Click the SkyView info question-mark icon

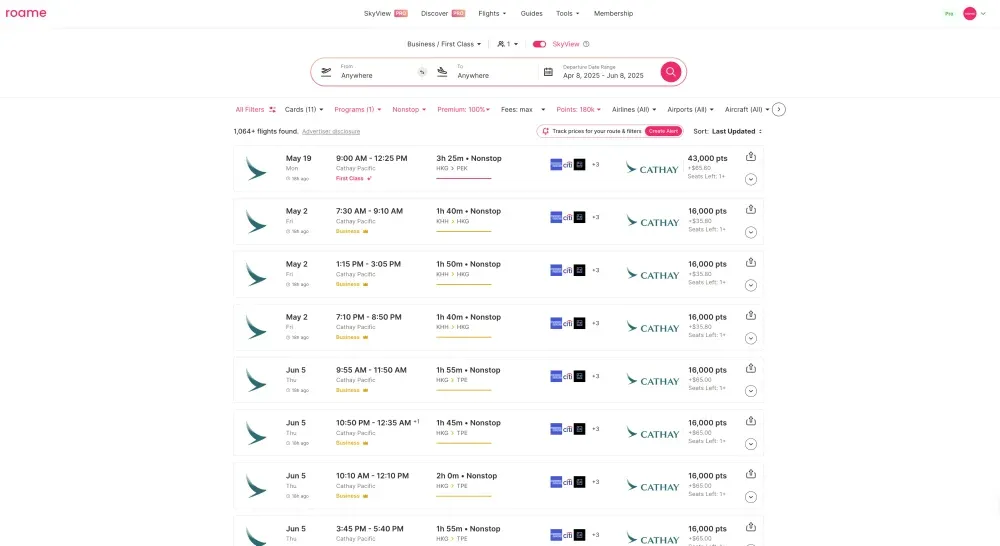tap(586, 44)
